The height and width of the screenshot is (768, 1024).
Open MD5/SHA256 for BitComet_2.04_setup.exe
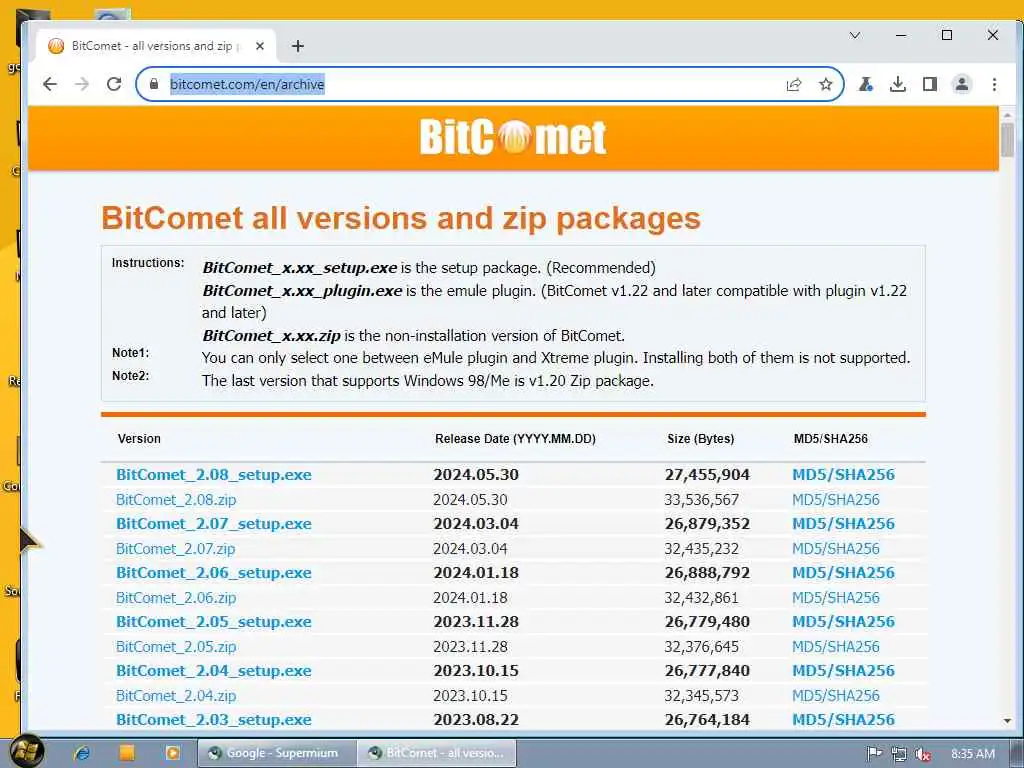pos(843,671)
